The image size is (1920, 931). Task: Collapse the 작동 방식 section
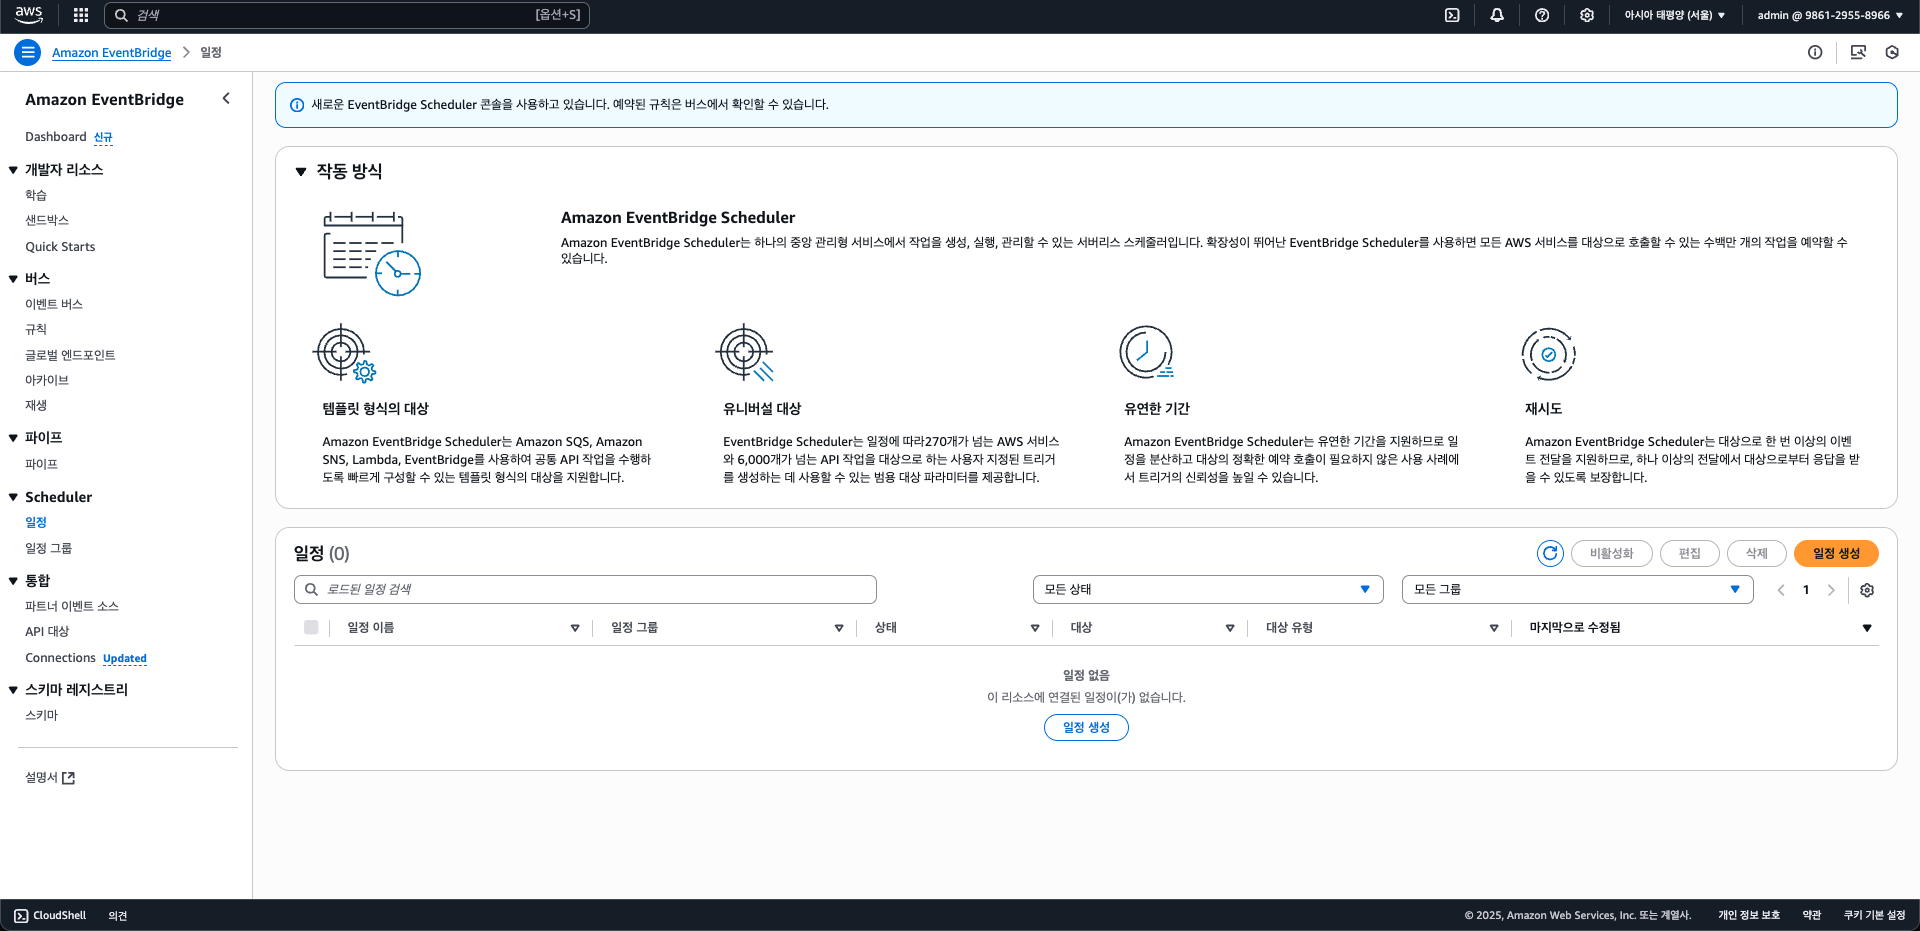[x=301, y=172]
